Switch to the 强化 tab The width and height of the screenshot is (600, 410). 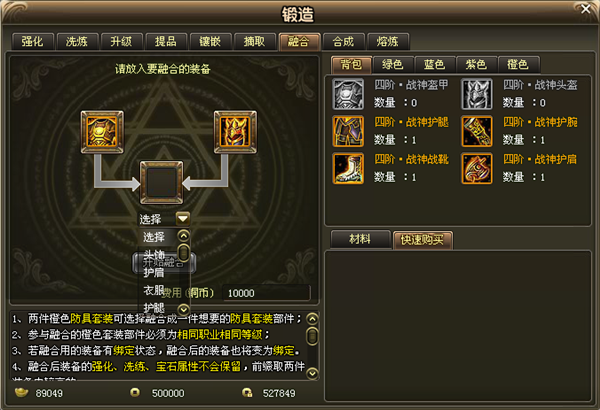pos(32,41)
